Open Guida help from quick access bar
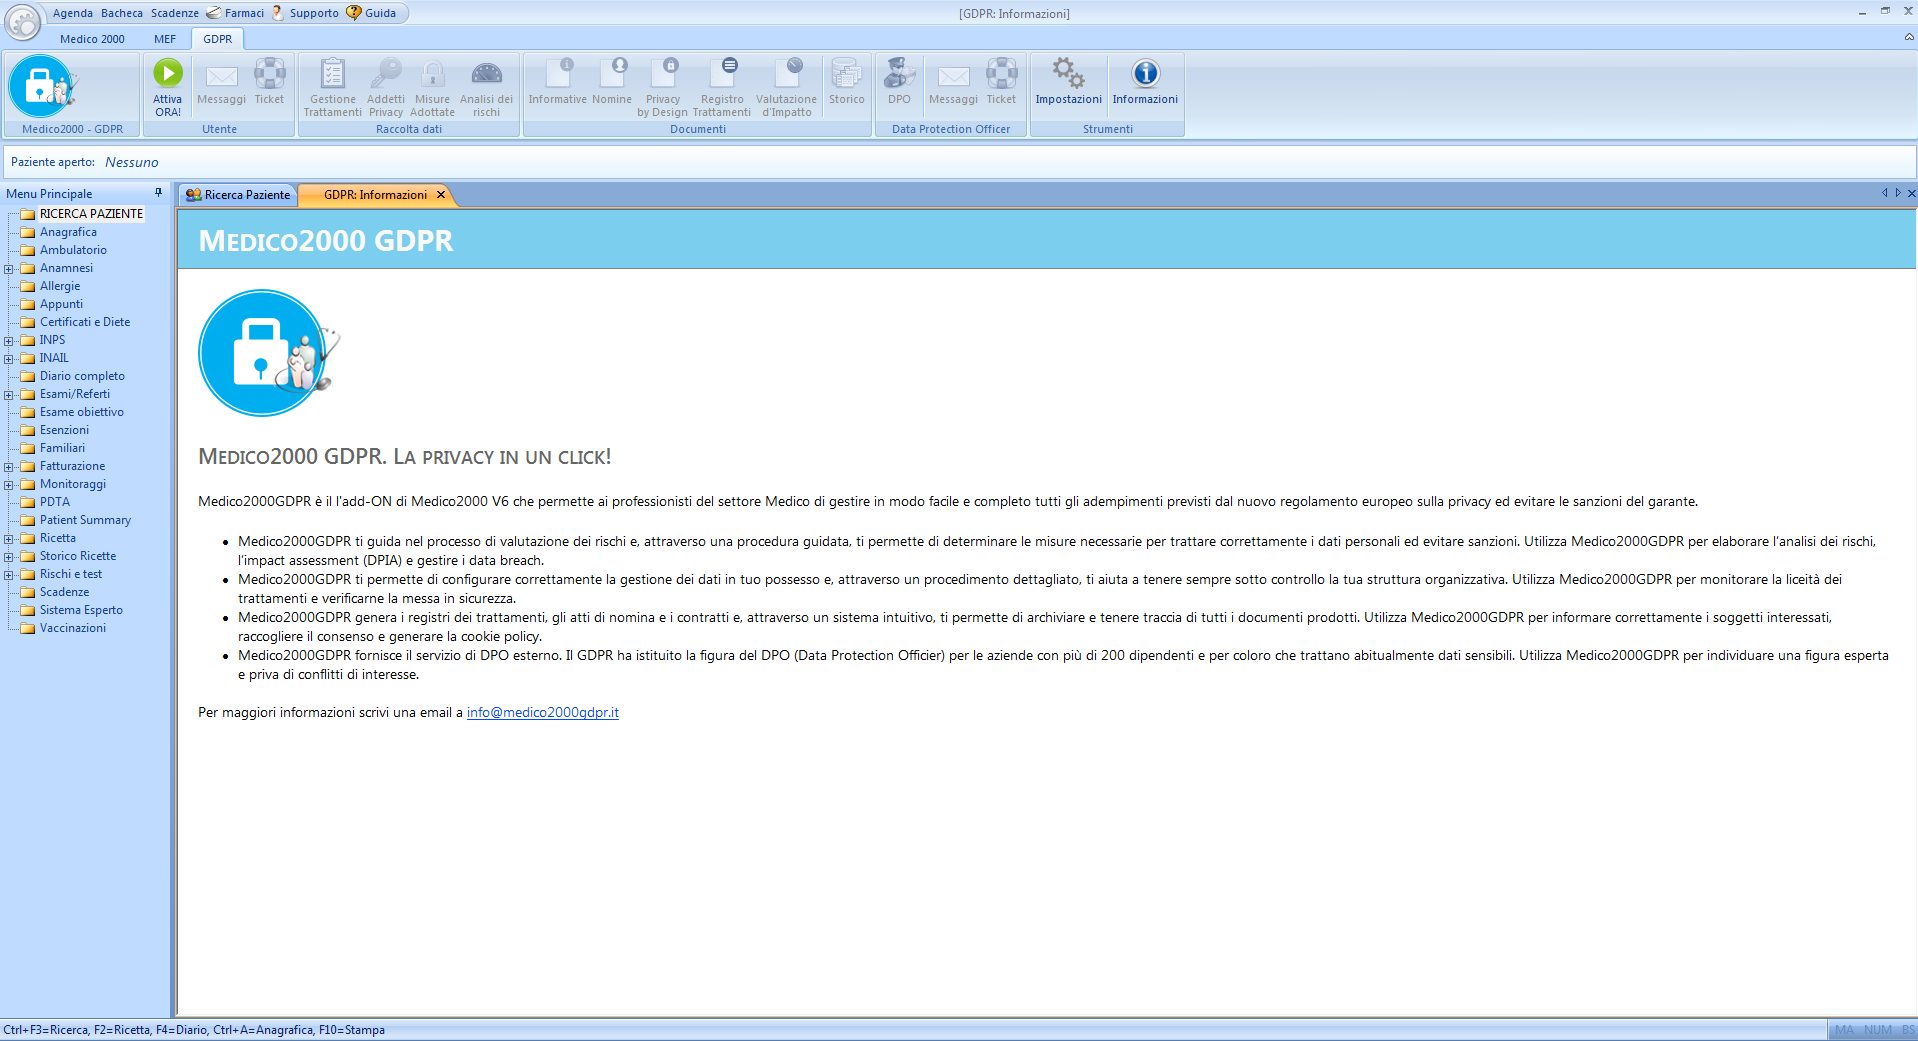1918x1041 pixels. tap(372, 13)
